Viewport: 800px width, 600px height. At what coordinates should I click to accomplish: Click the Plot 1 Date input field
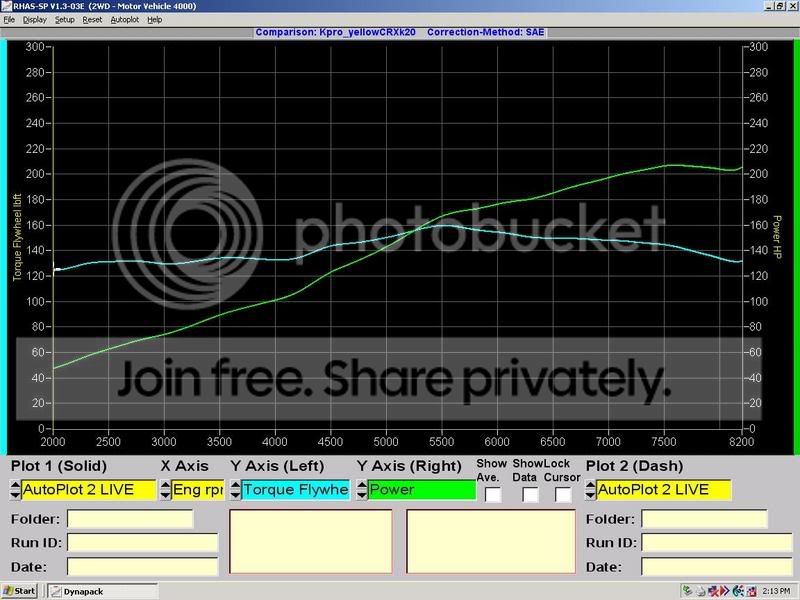[x=142, y=566]
